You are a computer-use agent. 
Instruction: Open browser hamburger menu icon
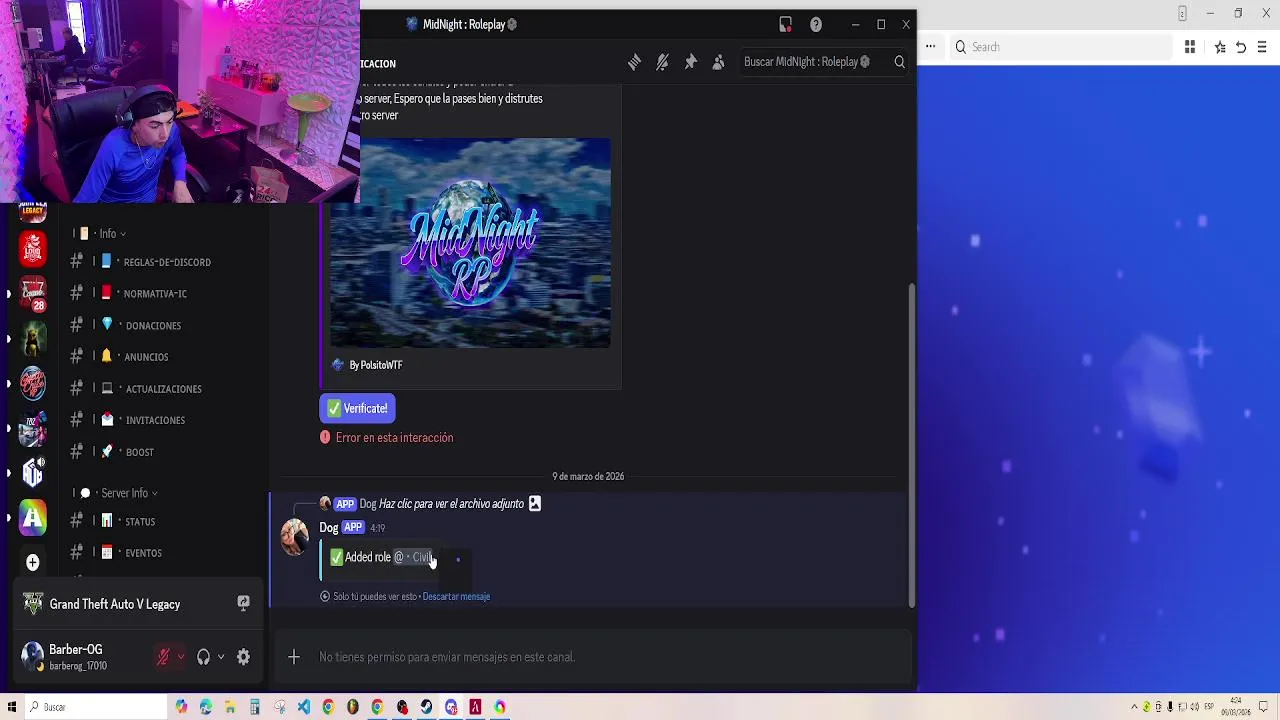(1262, 47)
